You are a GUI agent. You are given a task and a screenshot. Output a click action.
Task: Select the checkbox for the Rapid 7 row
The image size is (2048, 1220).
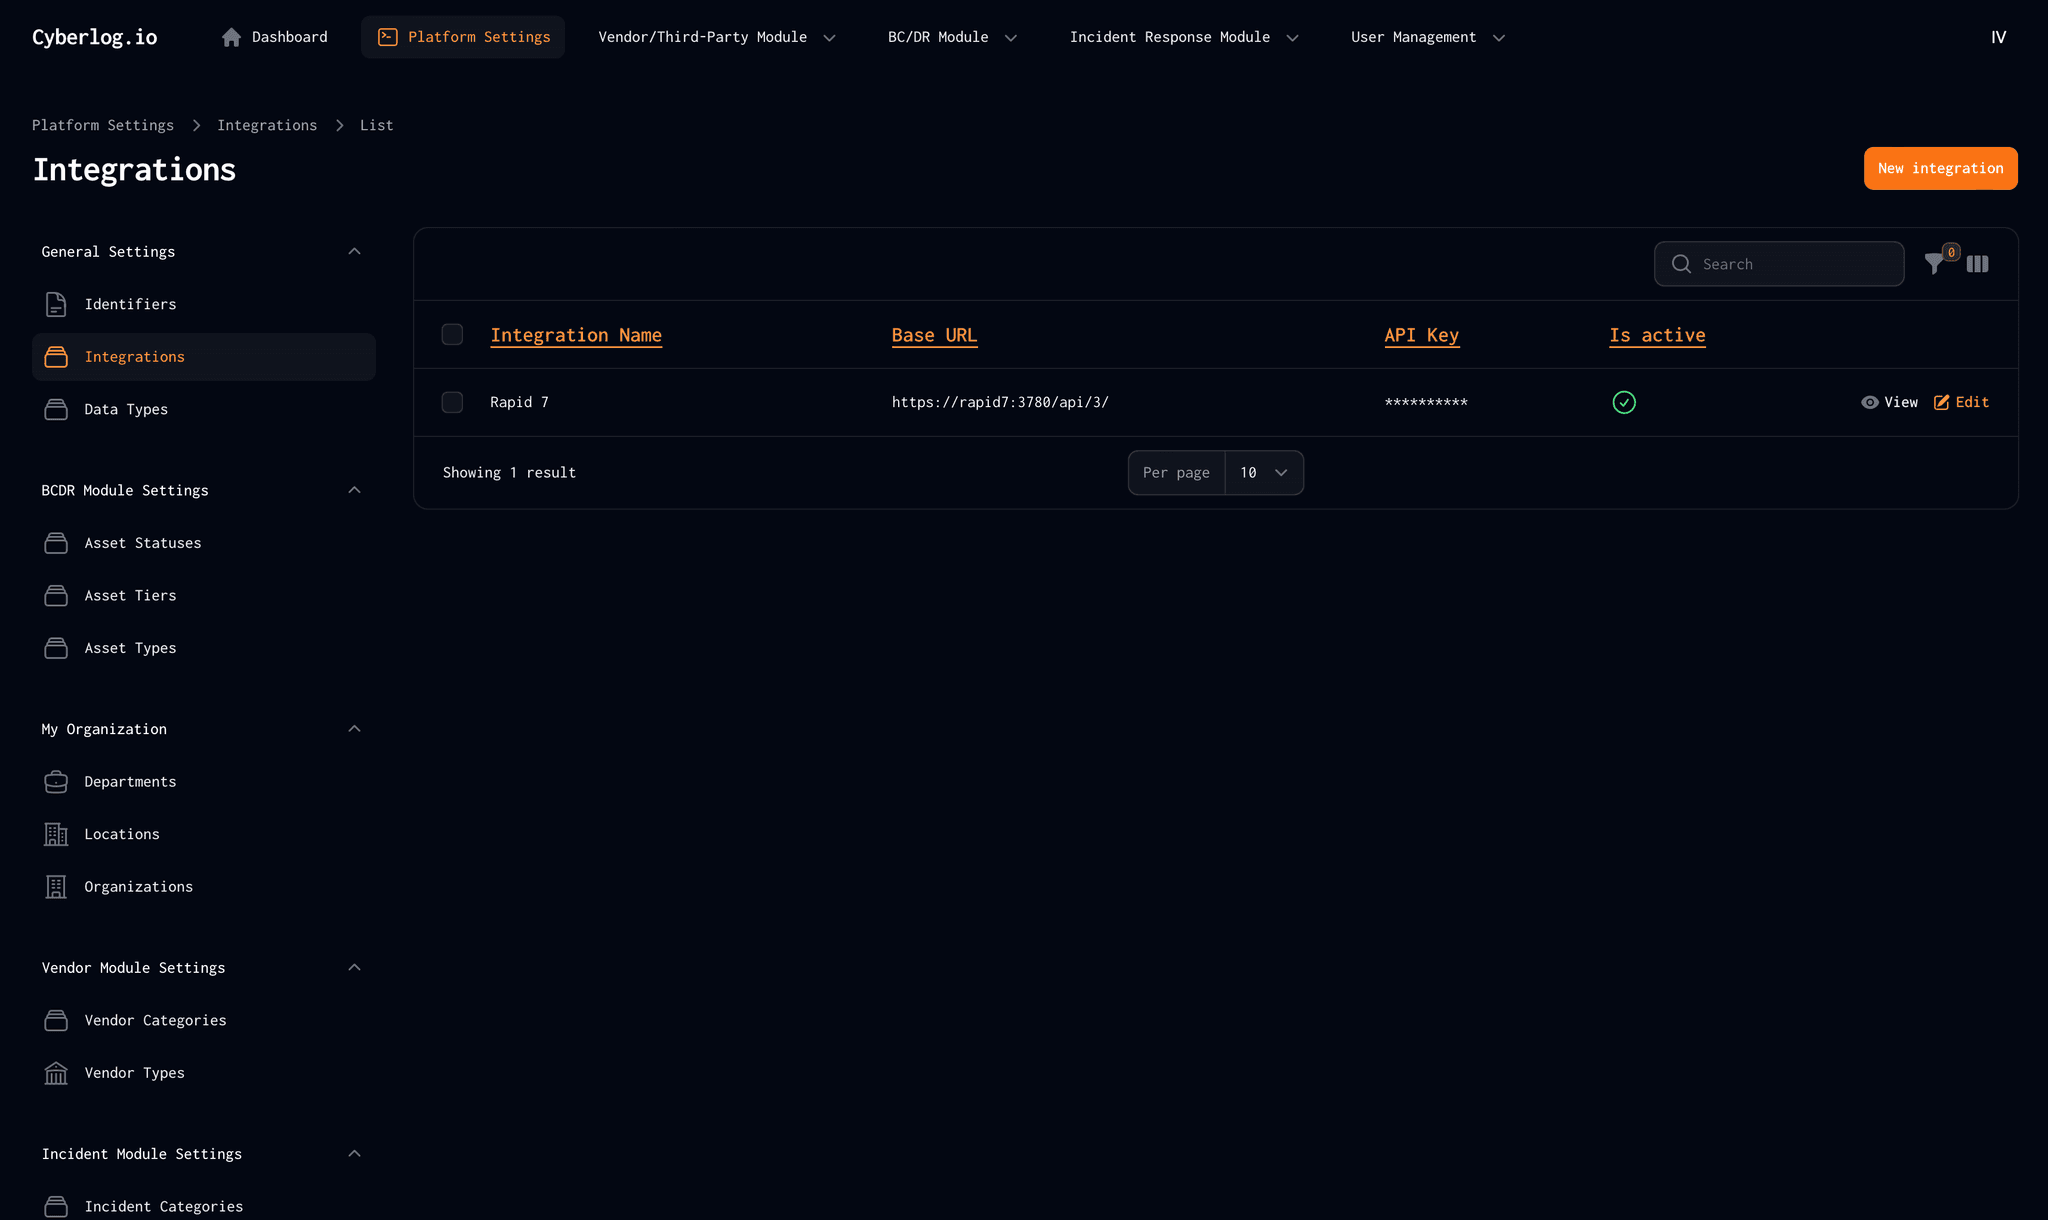(452, 402)
